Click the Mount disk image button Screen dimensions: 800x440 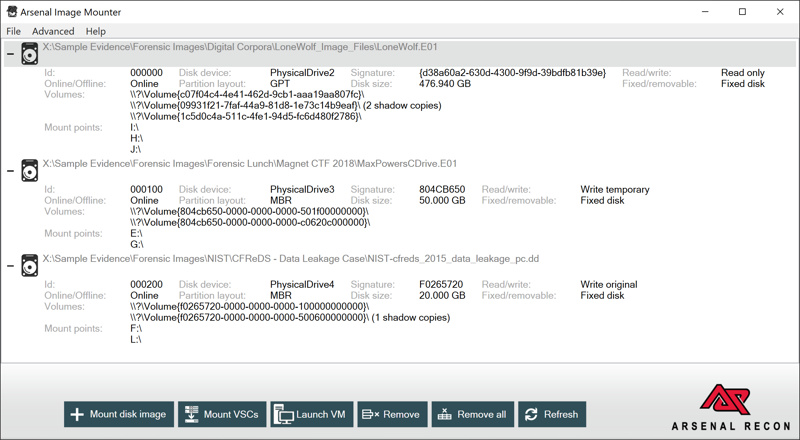(x=119, y=414)
